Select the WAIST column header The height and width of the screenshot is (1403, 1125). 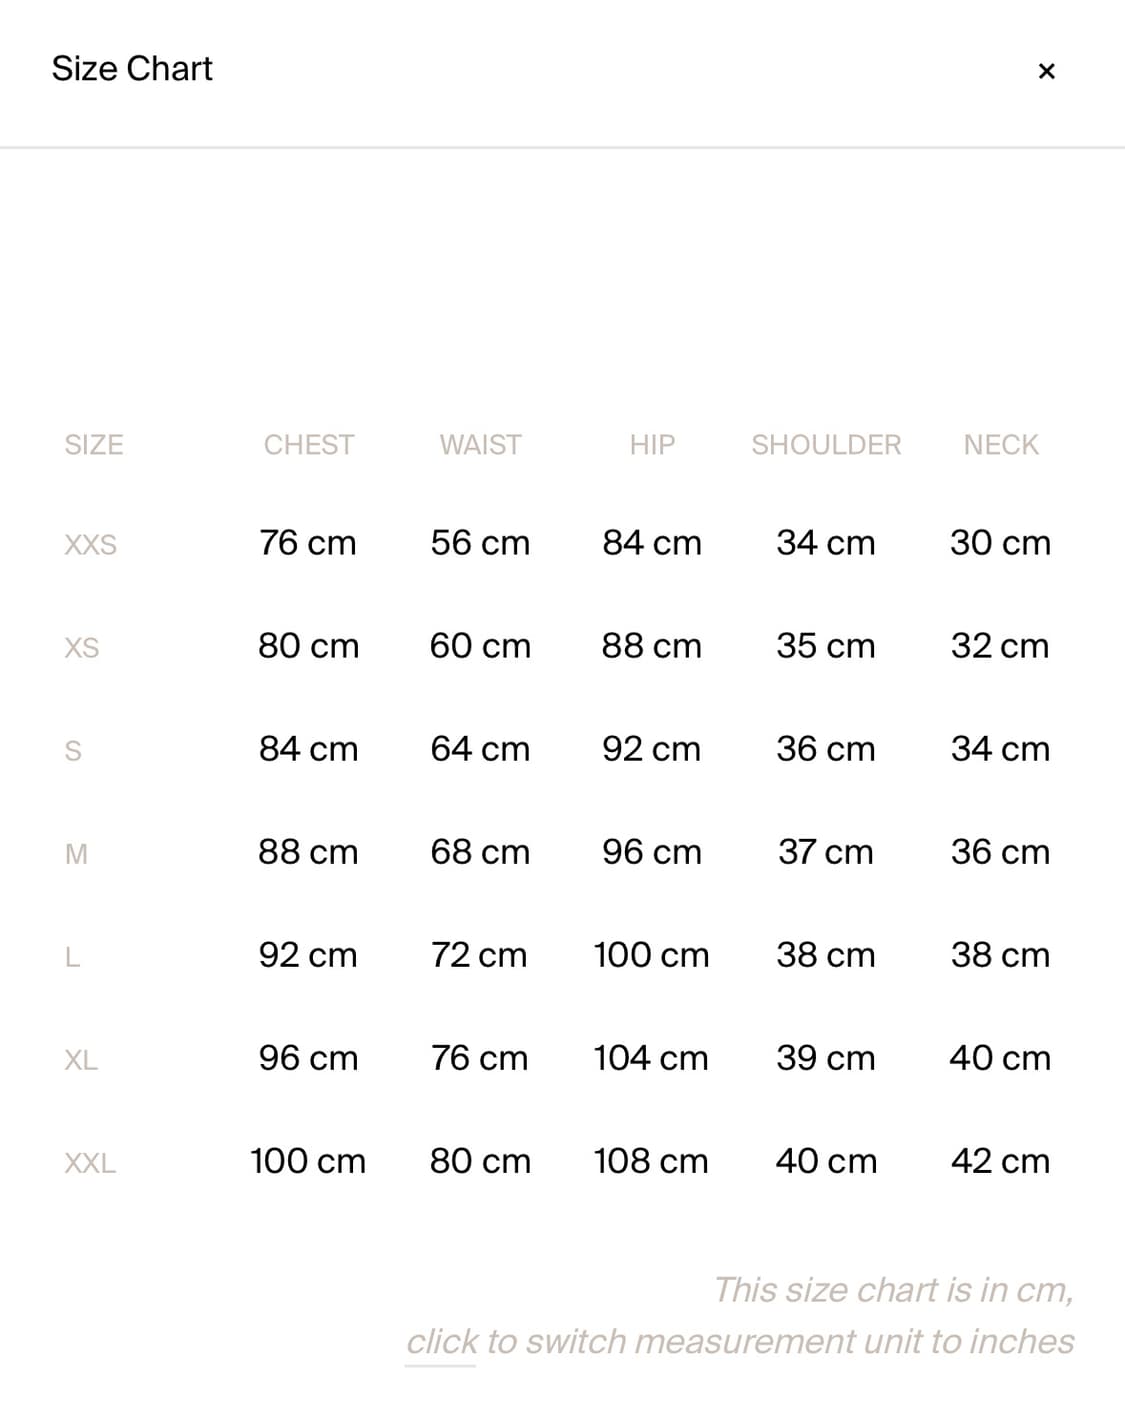click(x=480, y=445)
